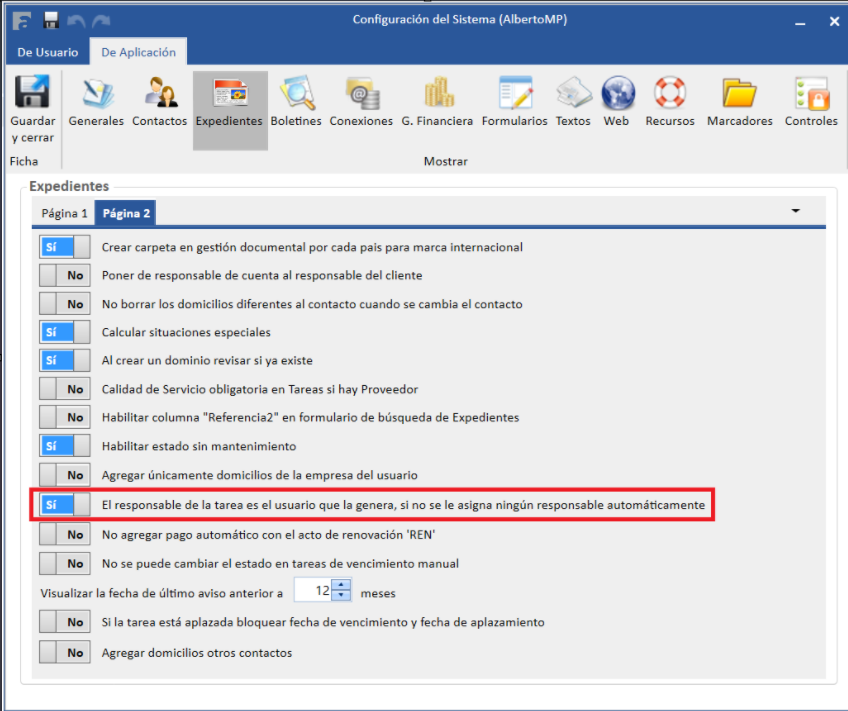Enable 'Agregar domicilios otros contactos' toggle
The image size is (848, 711).
(65, 653)
